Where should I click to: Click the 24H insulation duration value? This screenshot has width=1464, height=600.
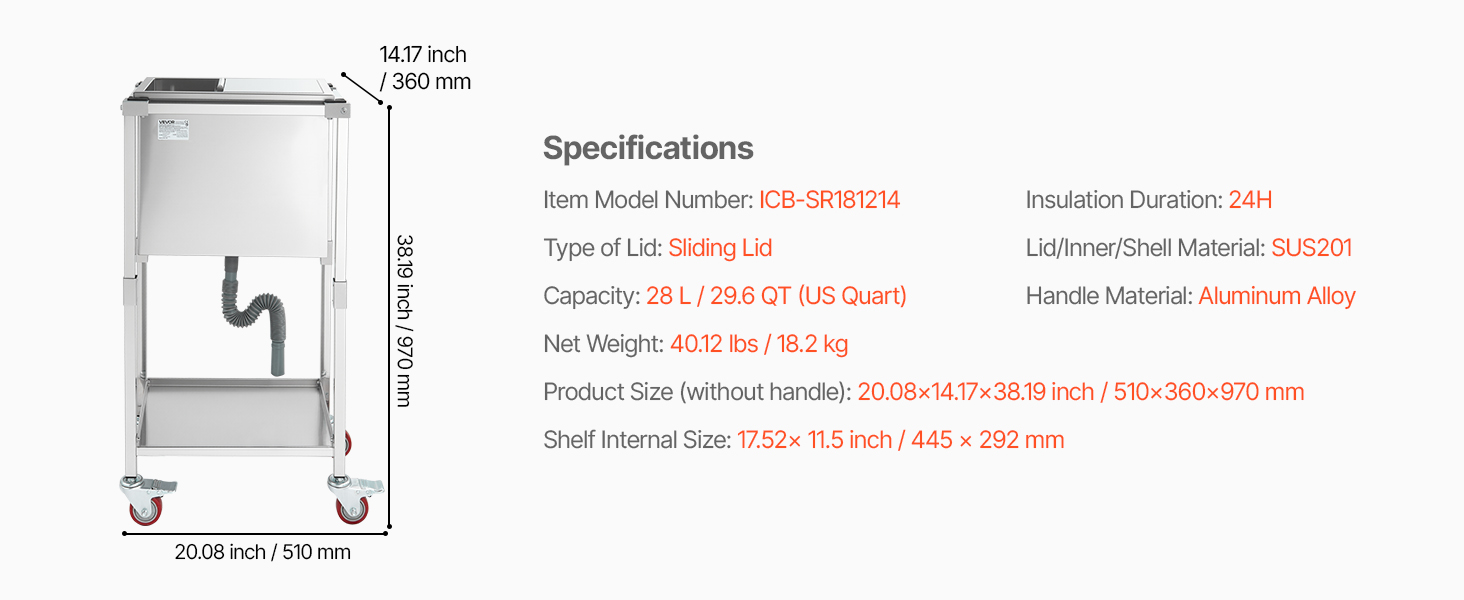click(x=1250, y=200)
